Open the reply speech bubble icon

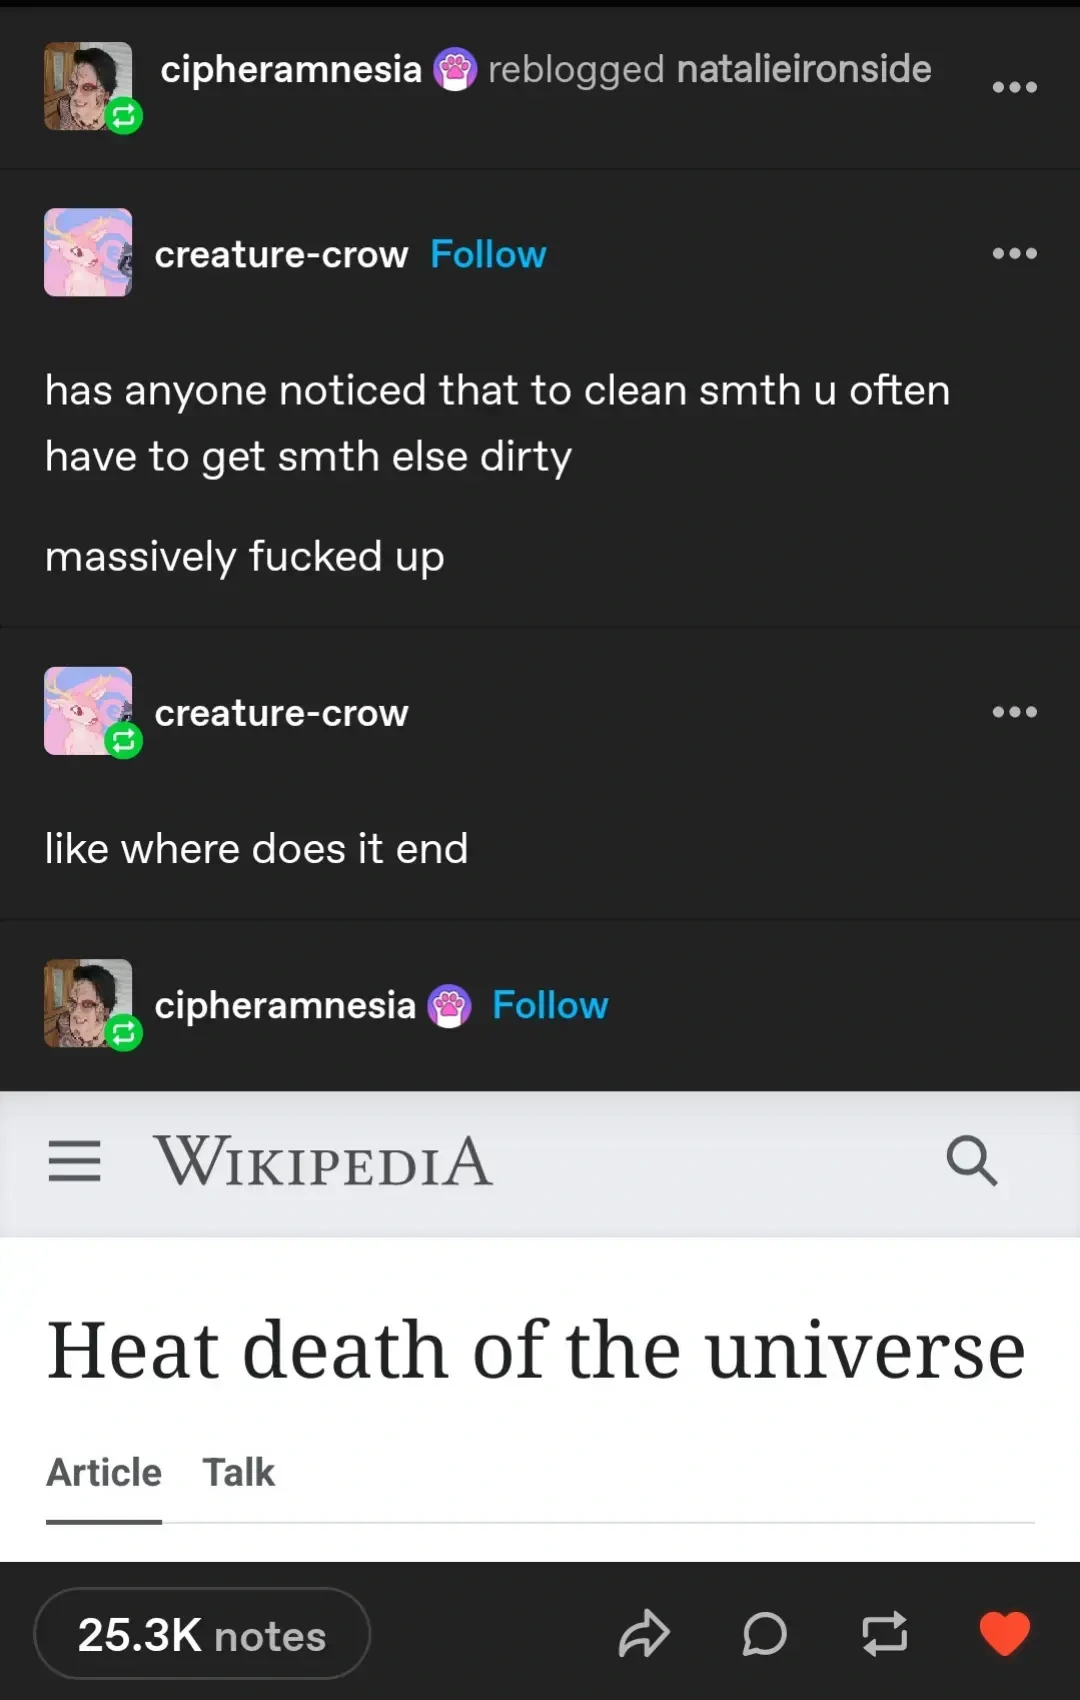click(765, 1634)
